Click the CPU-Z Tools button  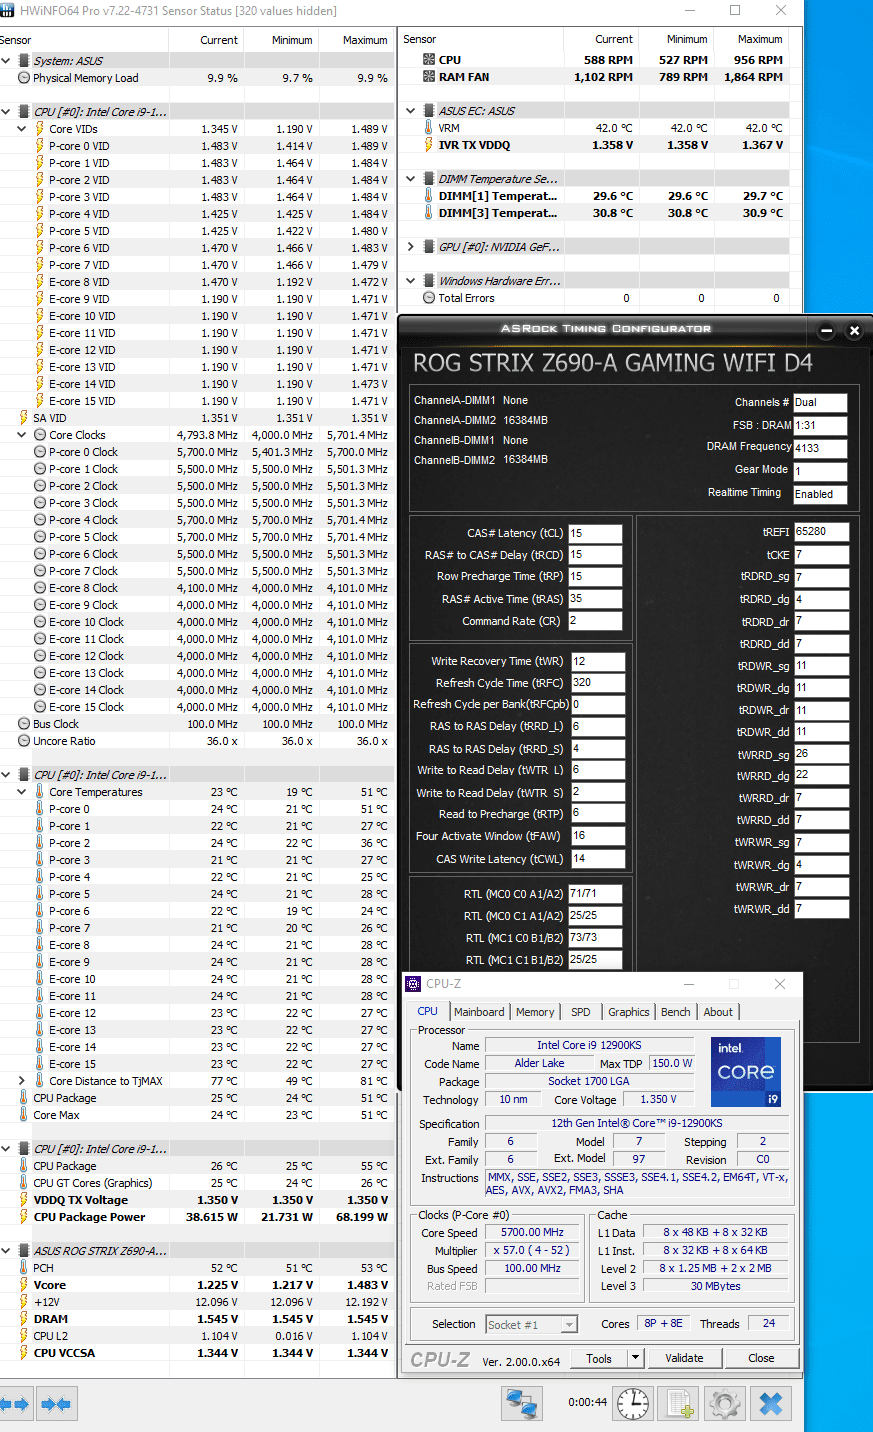pyautogui.click(x=599, y=1358)
